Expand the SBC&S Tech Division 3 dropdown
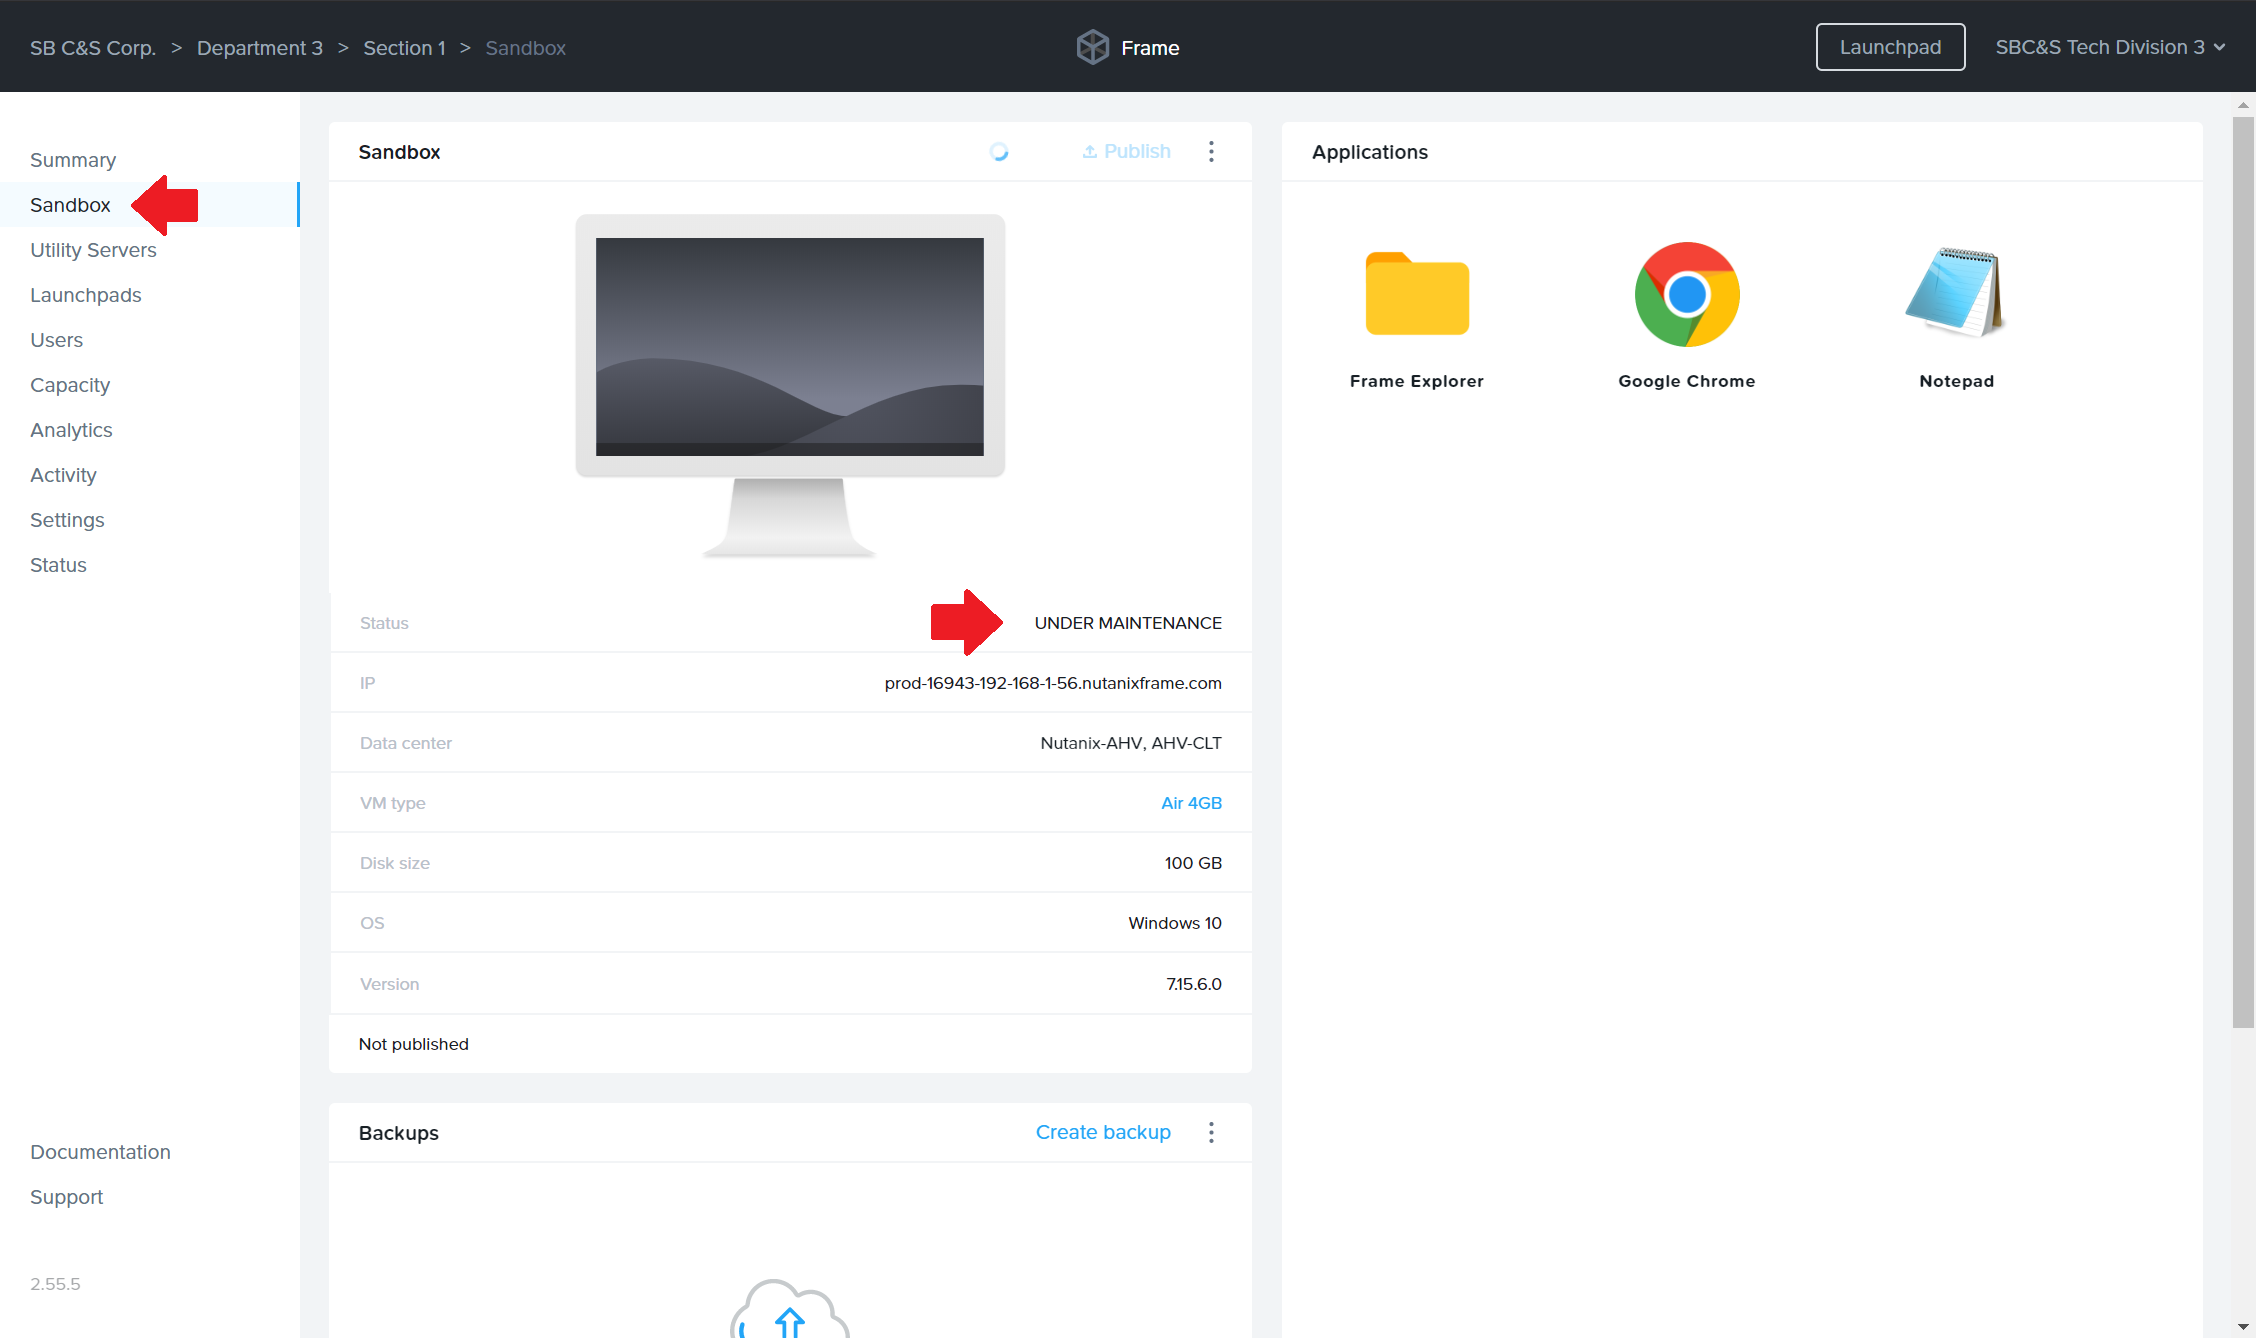 point(2110,47)
